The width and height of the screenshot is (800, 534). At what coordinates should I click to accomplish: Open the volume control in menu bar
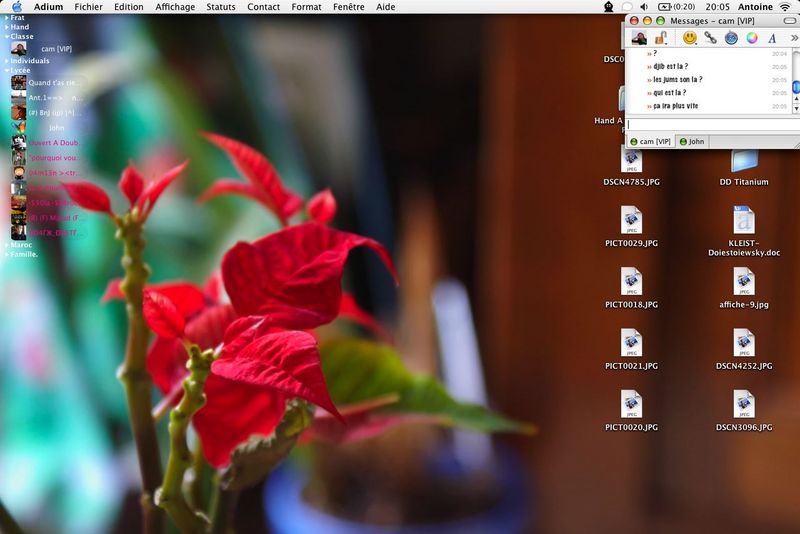[644, 7]
